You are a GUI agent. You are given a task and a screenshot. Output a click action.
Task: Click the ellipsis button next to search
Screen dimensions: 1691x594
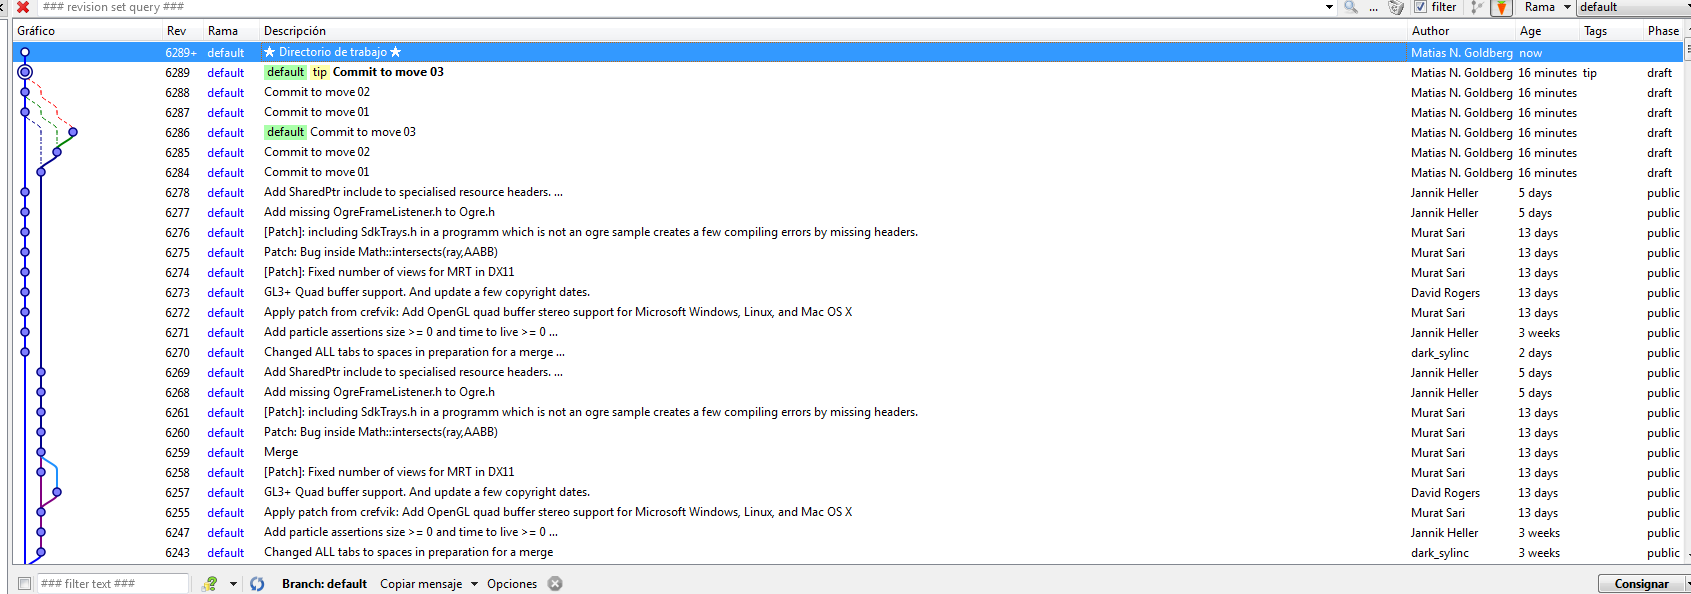tap(1374, 8)
